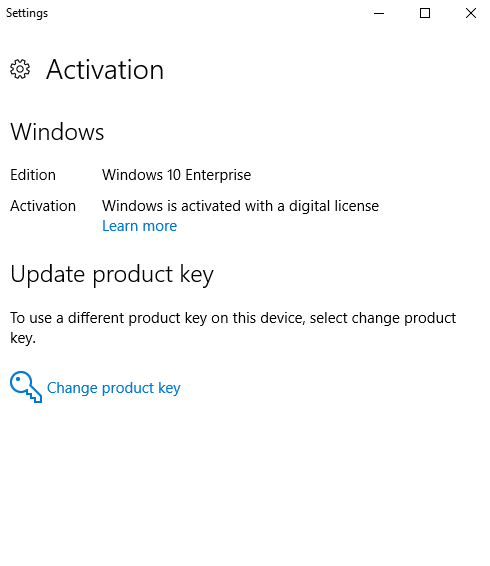Click the Edition label
The image size is (490, 566).
click(x=33, y=175)
